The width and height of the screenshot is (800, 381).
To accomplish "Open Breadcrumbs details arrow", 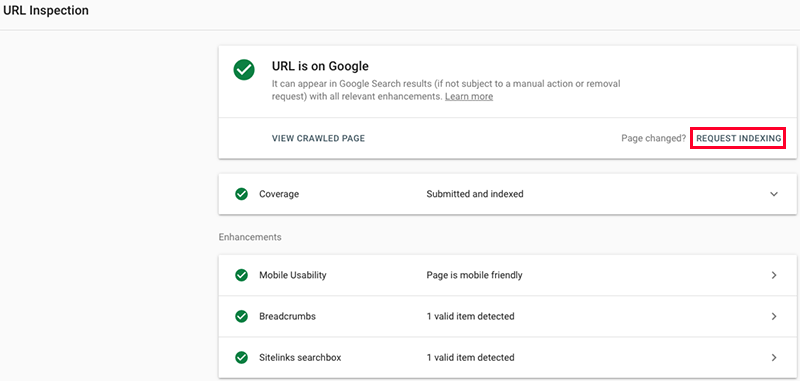I will click(774, 316).
